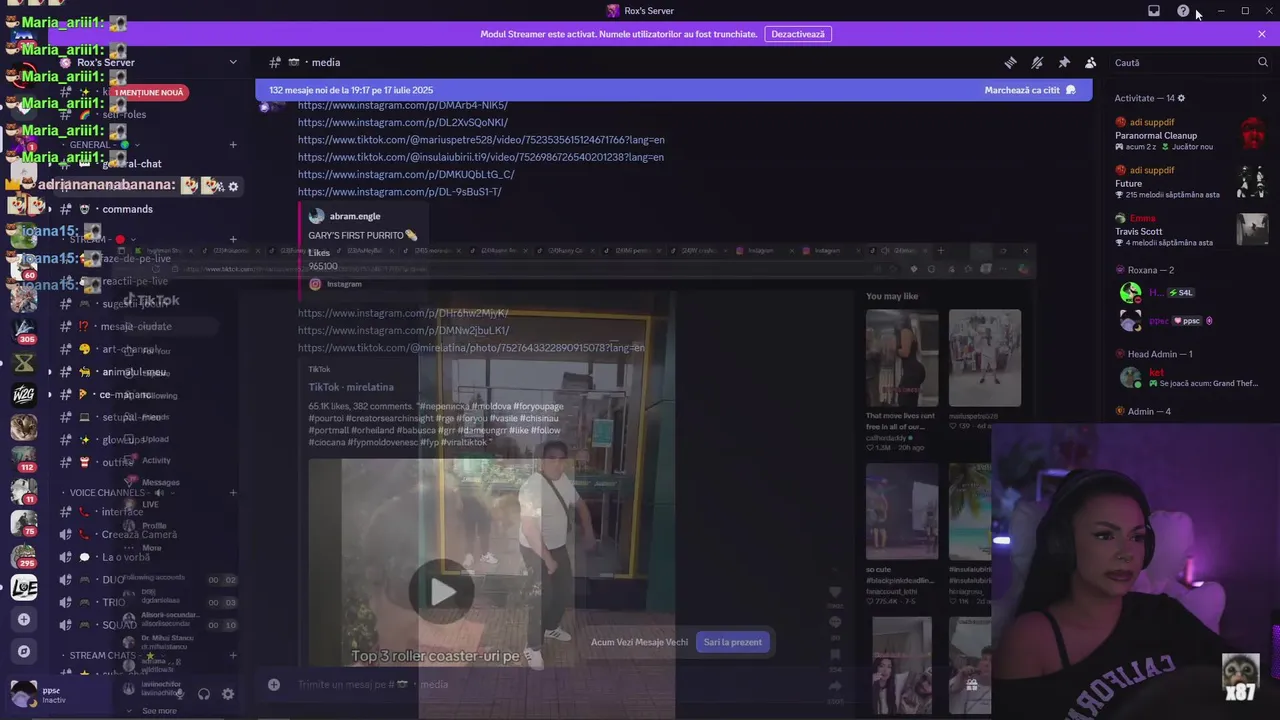Click the gift icon in message box
This screenshot has height=720, width=1280.
(971, 685)
